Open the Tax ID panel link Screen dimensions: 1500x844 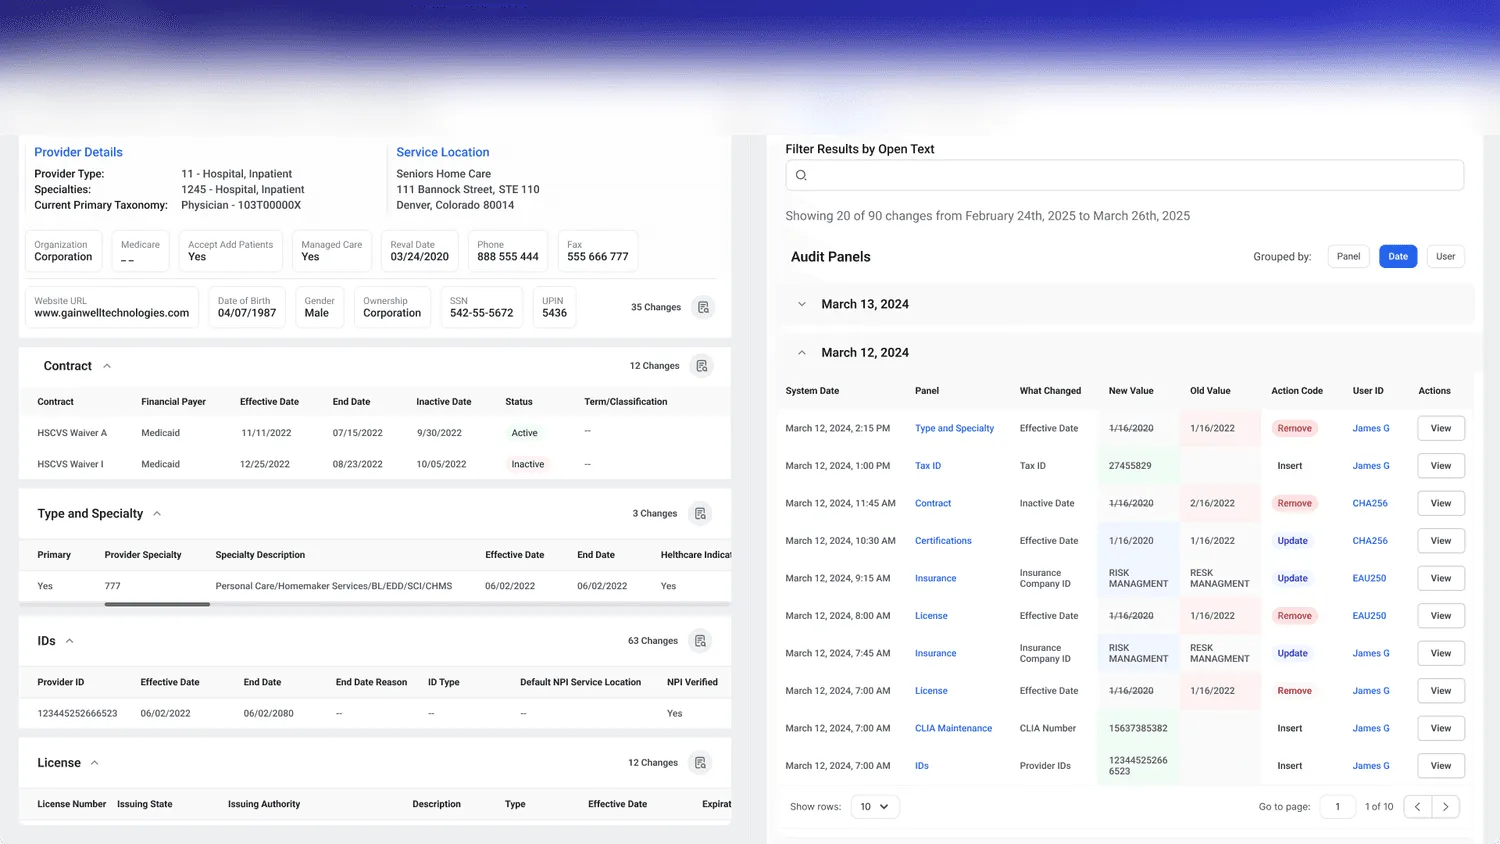pos(928,466)
